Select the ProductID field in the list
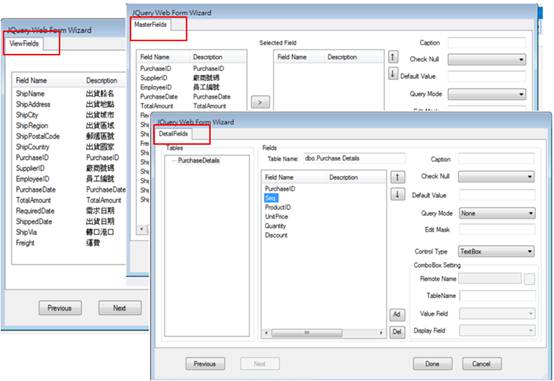 pyautogui.click(x=278, y=207)
